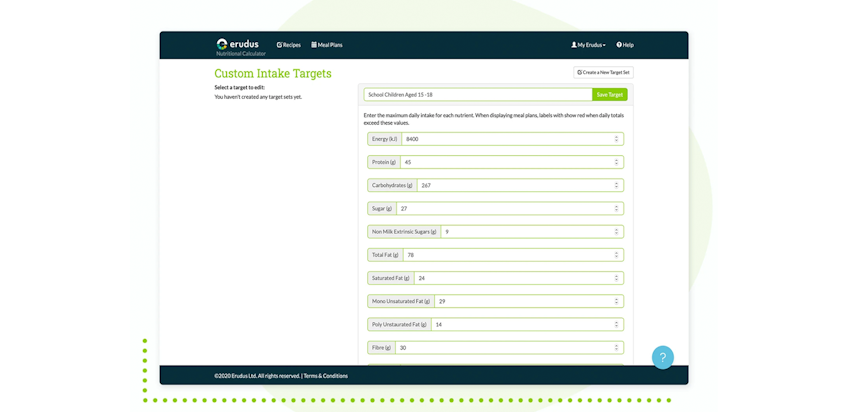Open the Recipes menu item
This screenshot has height=412, width=858.
[x=289, y=45]
